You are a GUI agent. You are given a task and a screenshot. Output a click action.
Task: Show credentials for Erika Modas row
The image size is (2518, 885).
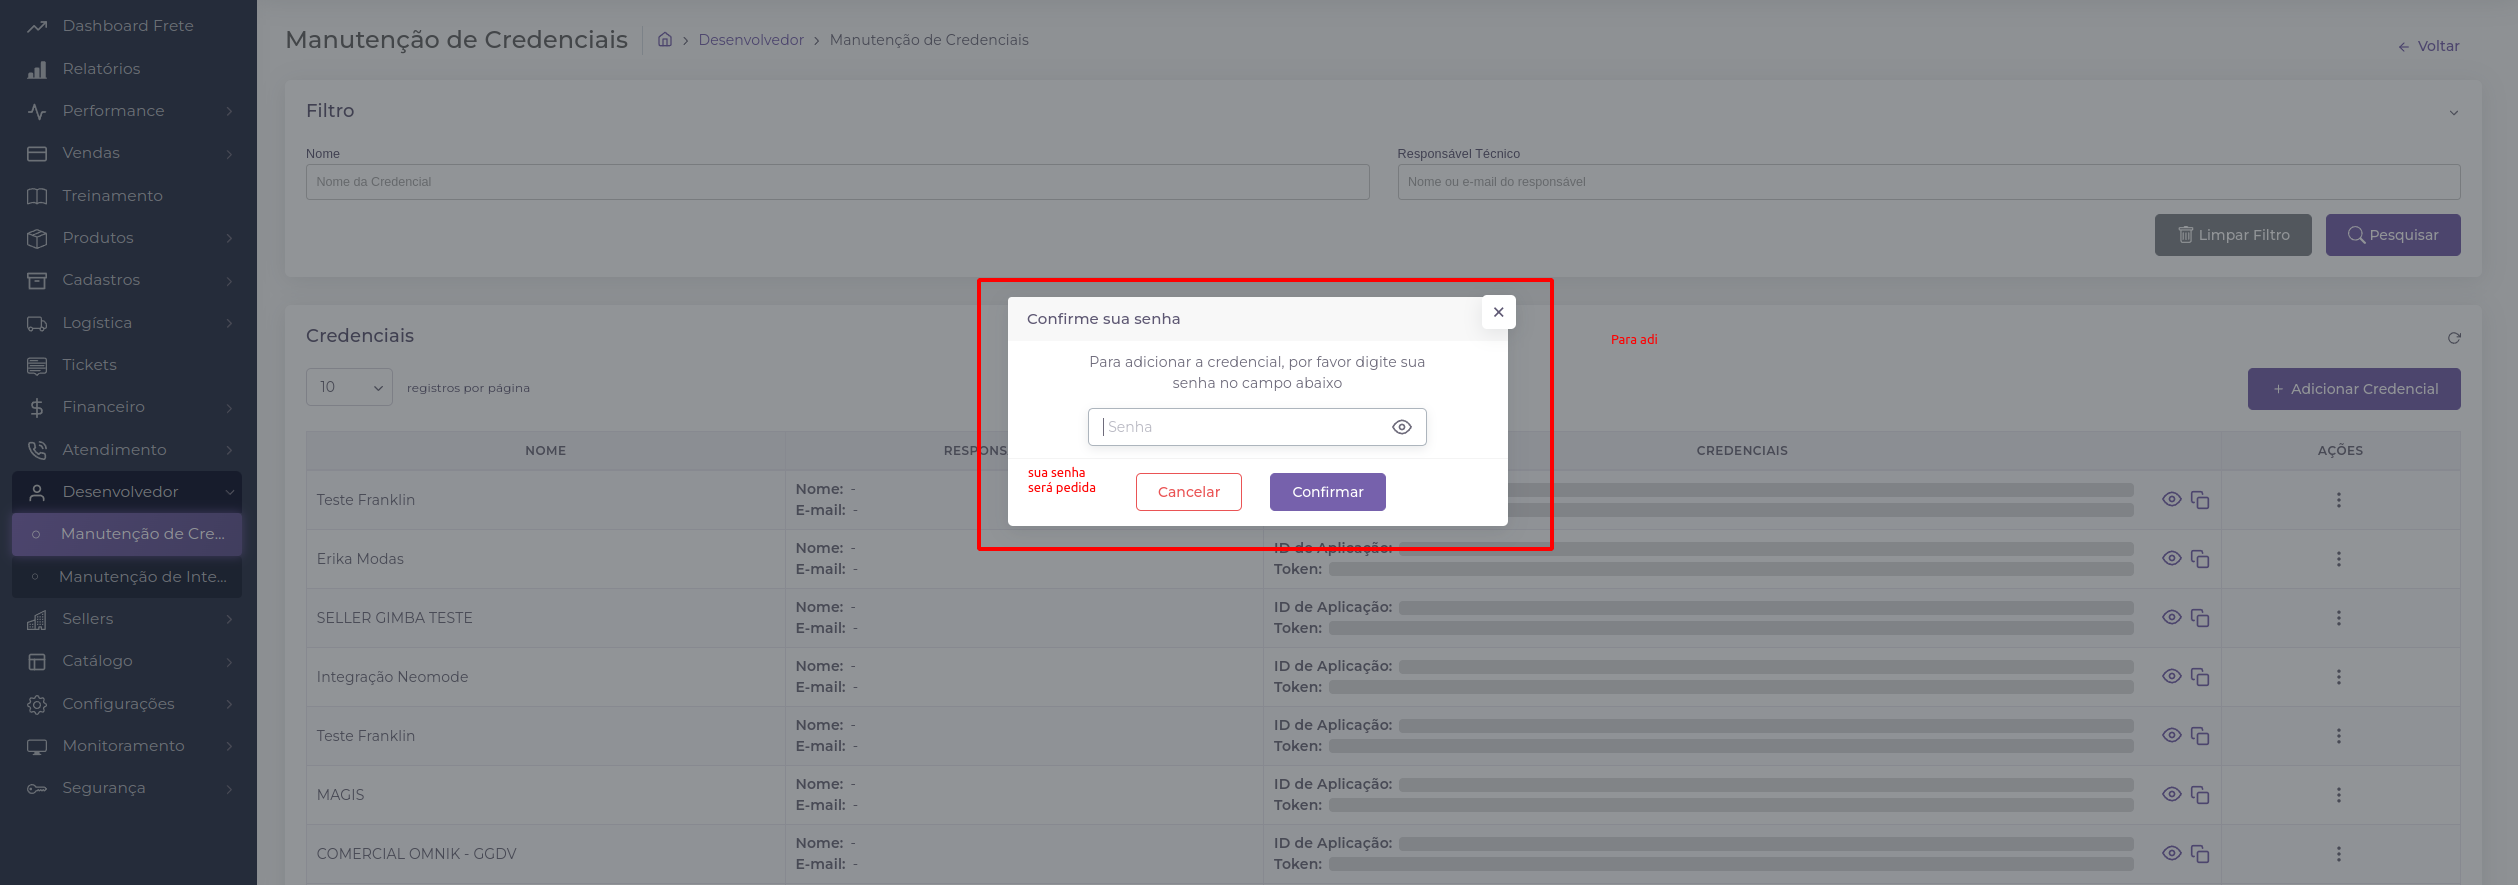point(2171,558)
